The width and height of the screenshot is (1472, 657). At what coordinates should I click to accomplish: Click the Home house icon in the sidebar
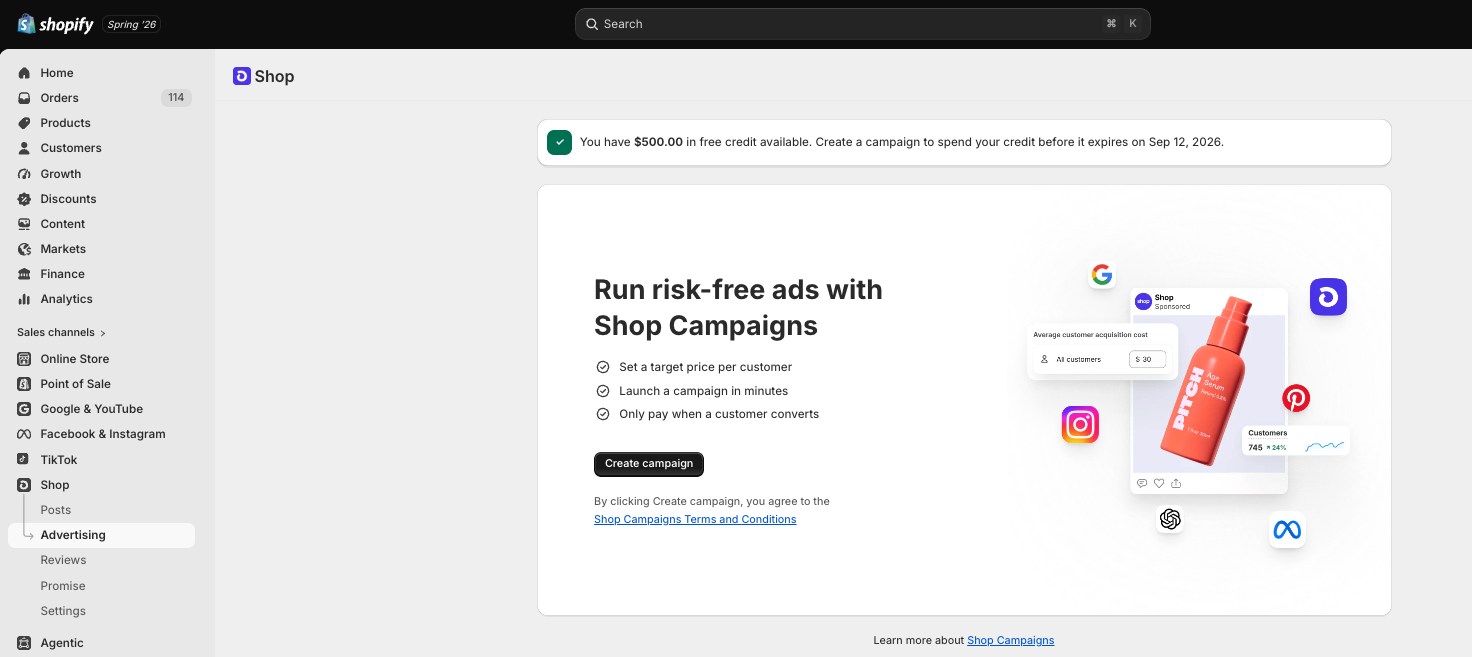click(24, 73)
